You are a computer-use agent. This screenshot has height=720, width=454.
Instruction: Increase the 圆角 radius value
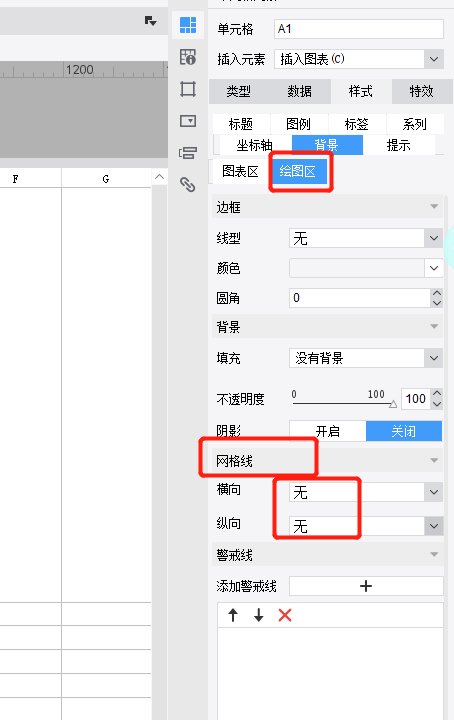(x=437, y=293)
